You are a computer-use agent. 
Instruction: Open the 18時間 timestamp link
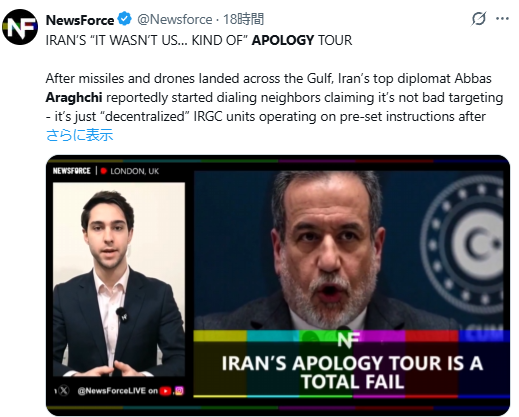tap(243, 19)
